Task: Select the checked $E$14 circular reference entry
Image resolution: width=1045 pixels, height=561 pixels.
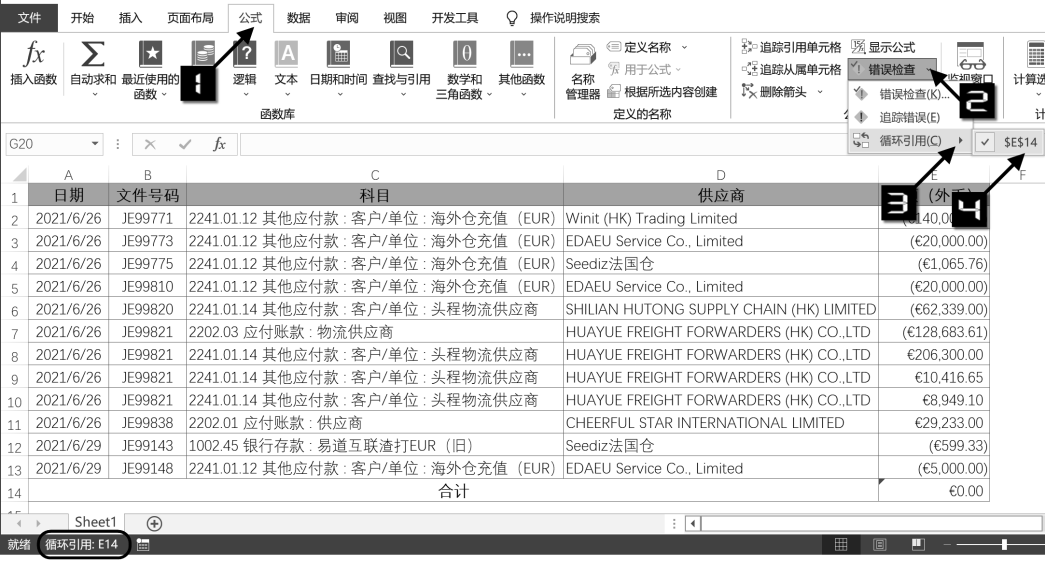Action: (1010, 142)
